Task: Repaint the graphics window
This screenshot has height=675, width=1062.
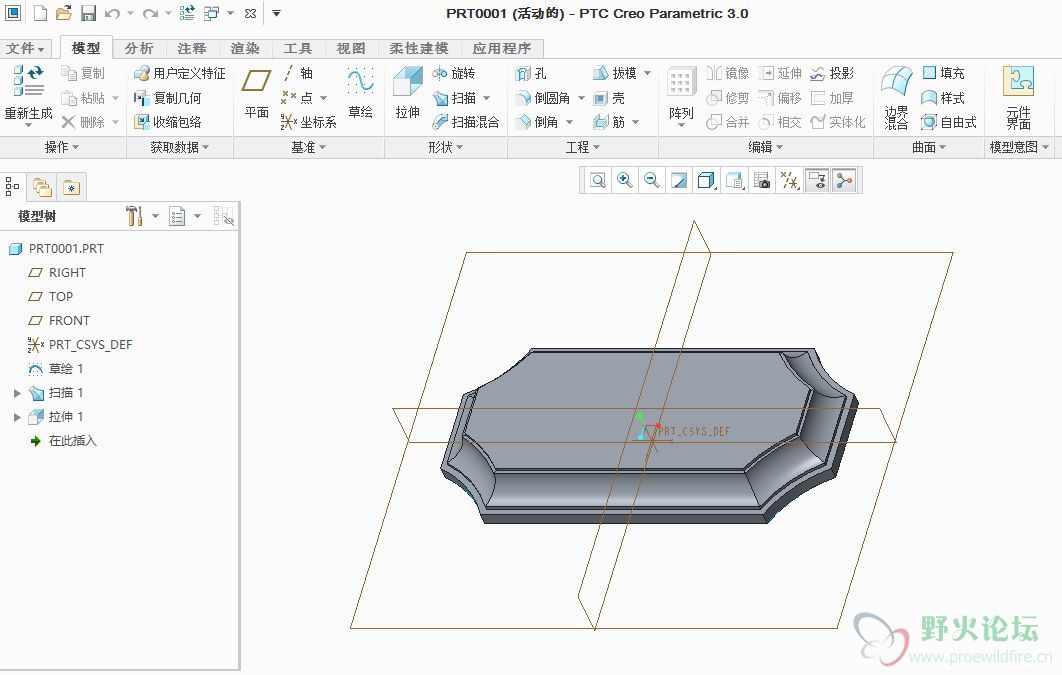Action: (679, 181)
